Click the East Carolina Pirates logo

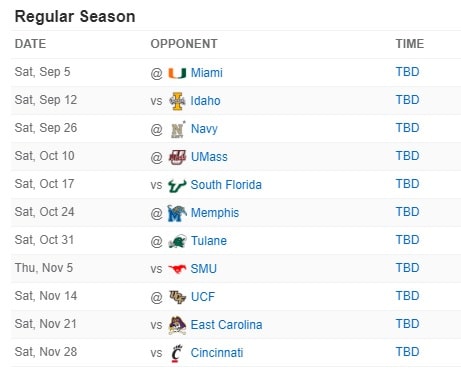pyautogui.click(x=177, y=325)
